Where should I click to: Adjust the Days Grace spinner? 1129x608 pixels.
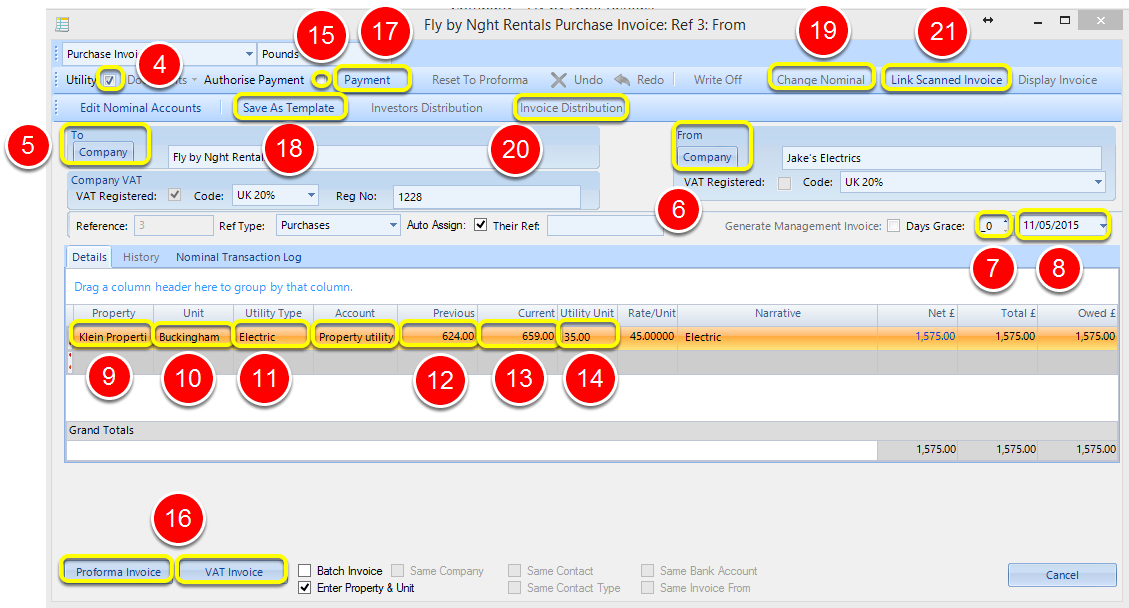(x=1005, y=225)
